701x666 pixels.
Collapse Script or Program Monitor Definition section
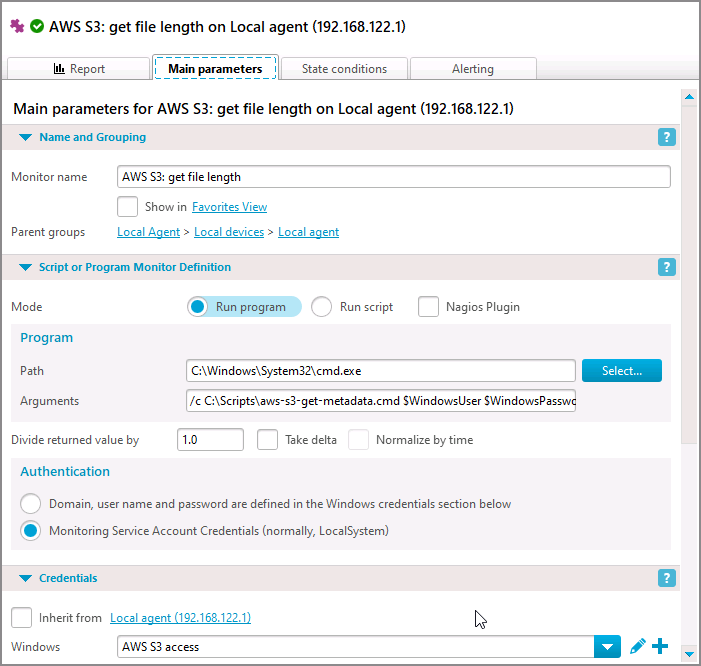(x=25, y=267)
